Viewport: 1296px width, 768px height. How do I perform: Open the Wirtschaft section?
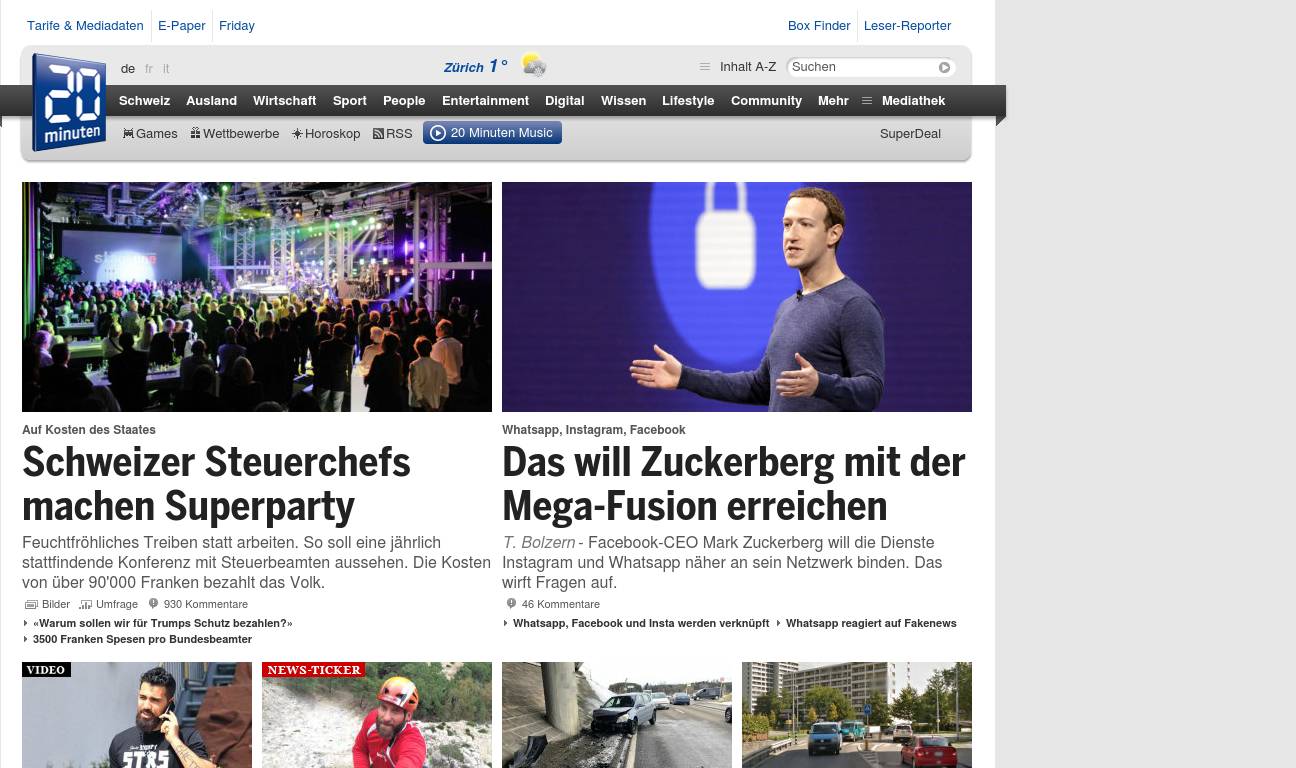coord(284,100)
